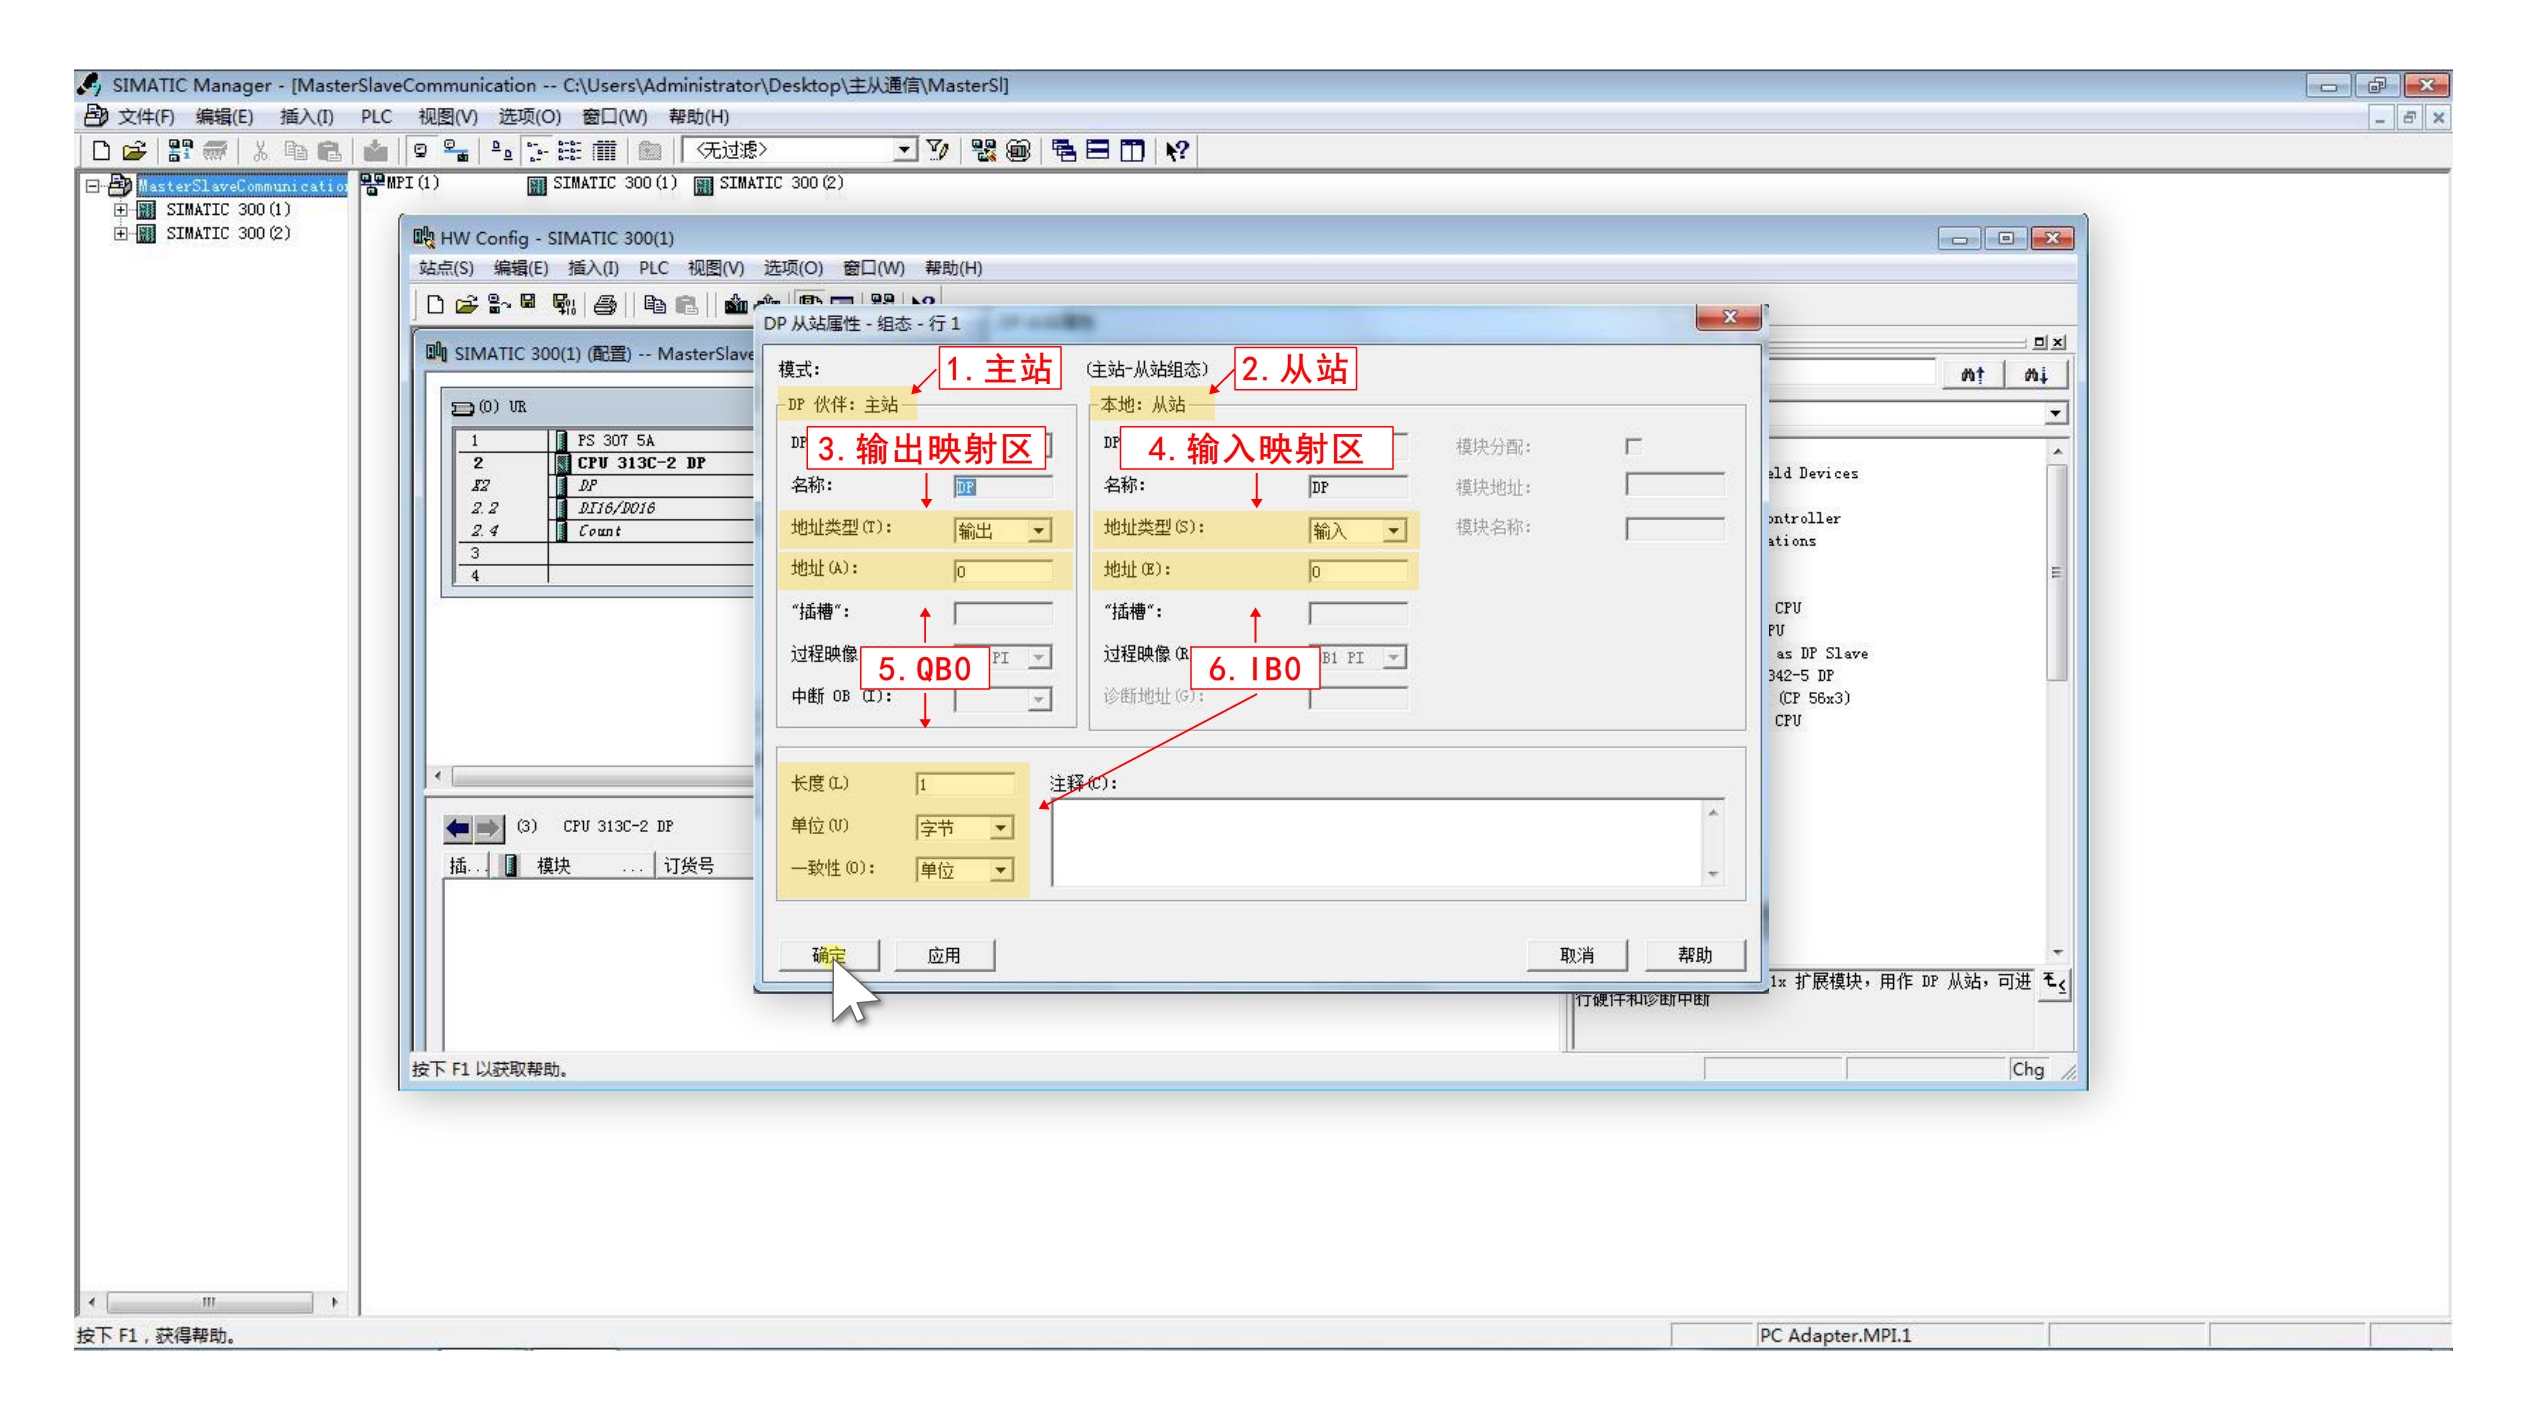2528x1422 pixels.
Task: Open 帮助(H) menu in HW Config
Action: 953,268
